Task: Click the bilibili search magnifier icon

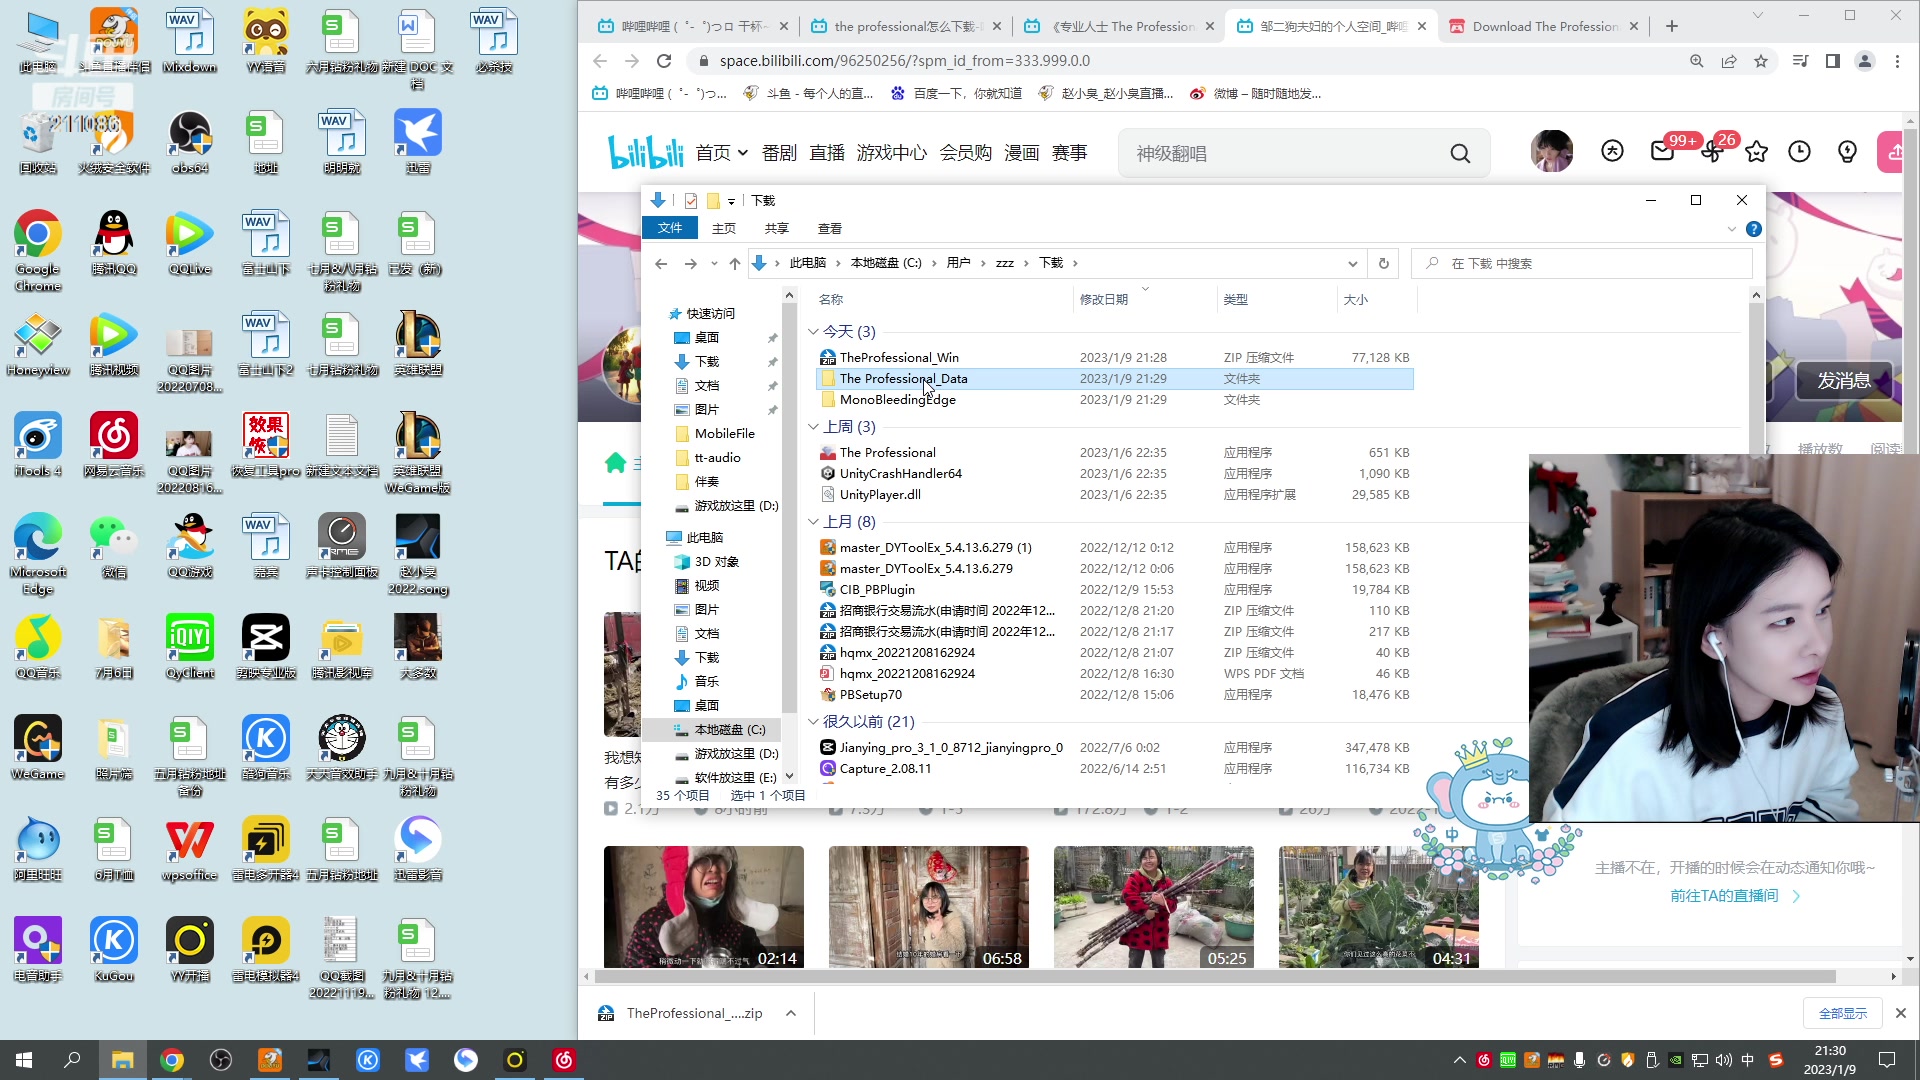Action: (x=1460, y=153)
